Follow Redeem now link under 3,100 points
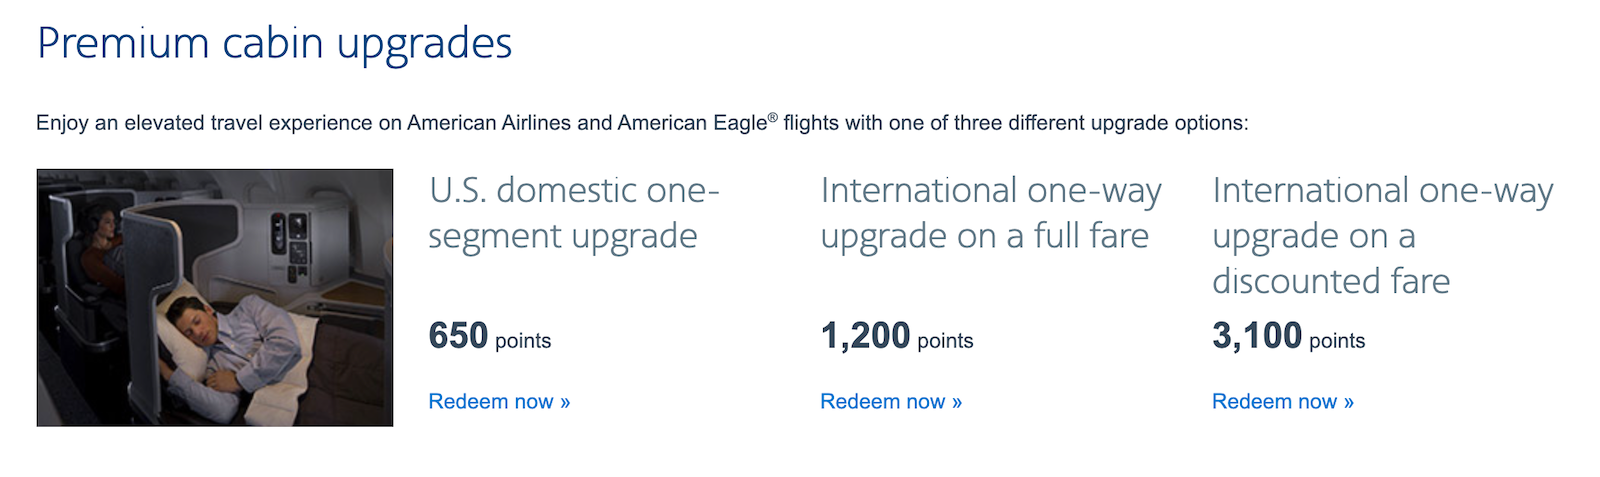Screen dimensions: 1600x477 (x=1283, y=402)
